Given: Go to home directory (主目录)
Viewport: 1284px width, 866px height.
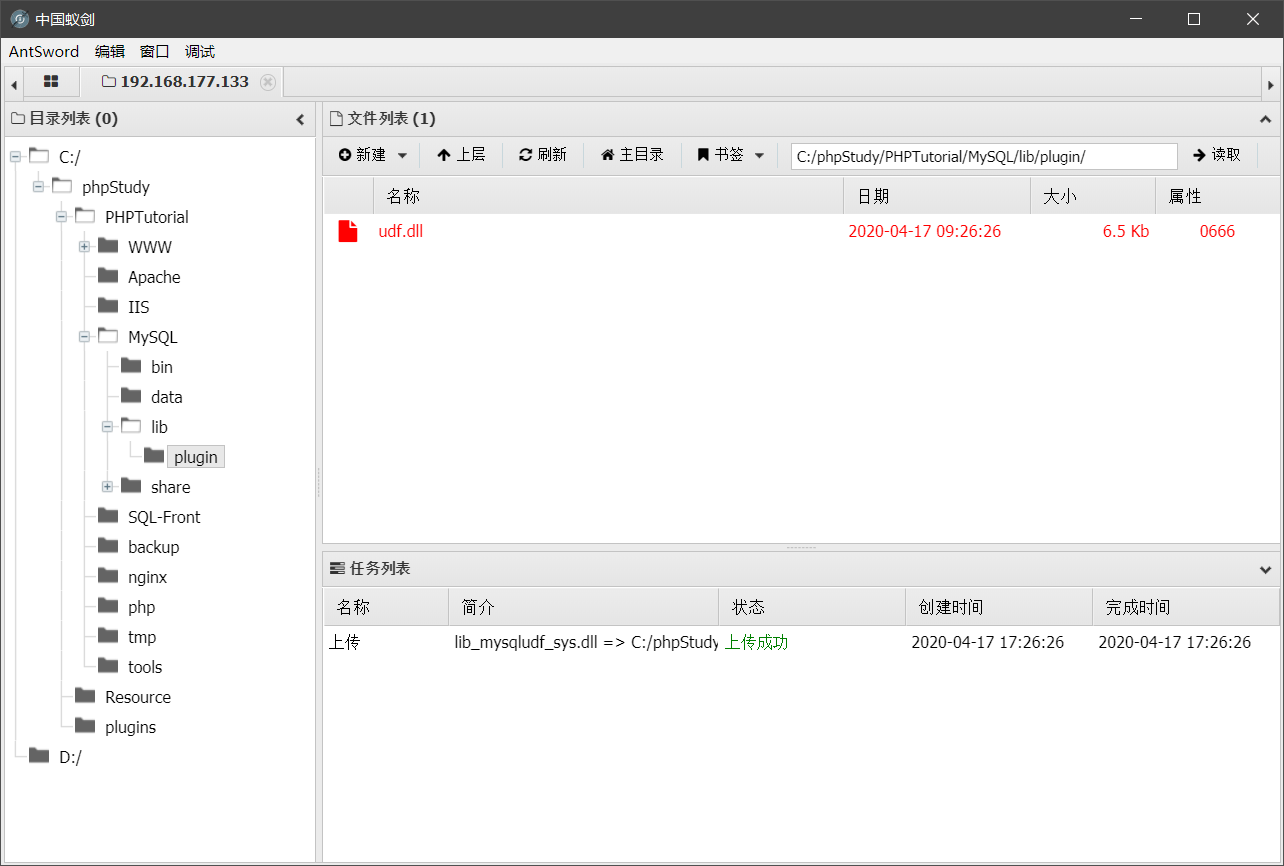Looking at the screenshot, I should coord(632,155).
